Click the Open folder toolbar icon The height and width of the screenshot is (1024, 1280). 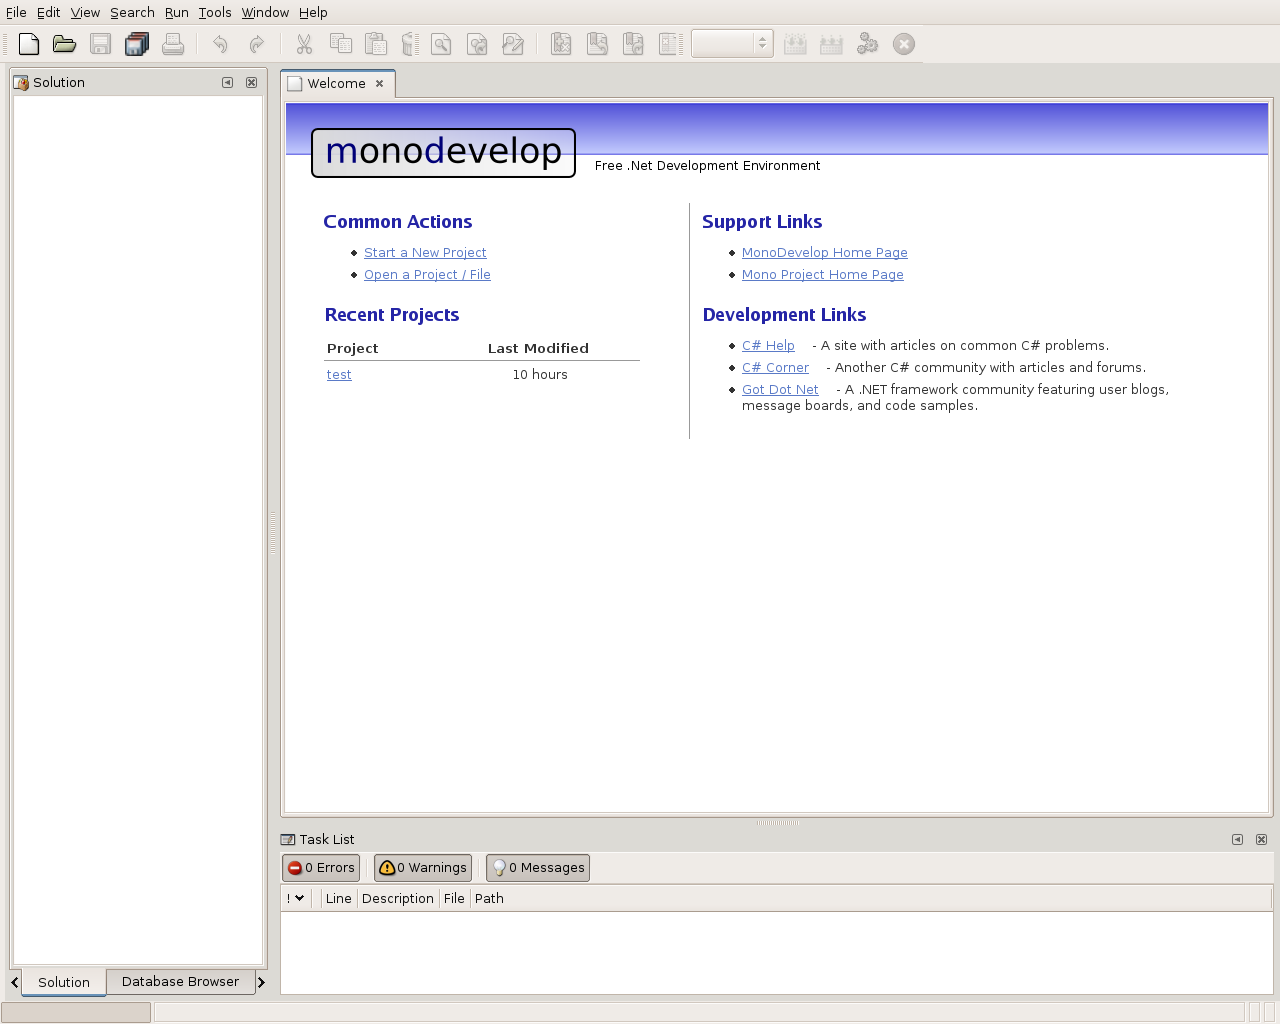[65, 44]
